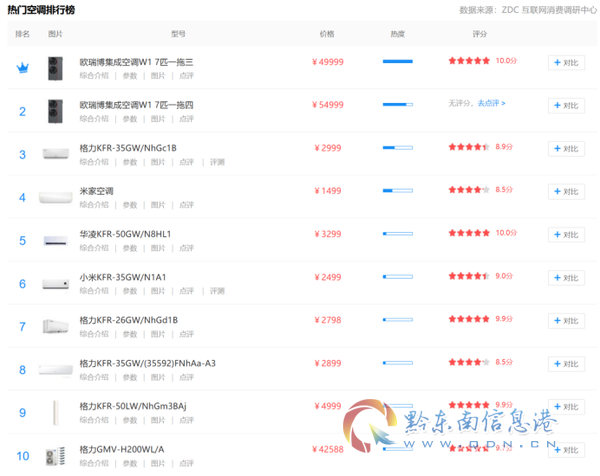The image size is (600, 476).
Task: Open 图片 under 米家空调
Action: click(158, 205)
